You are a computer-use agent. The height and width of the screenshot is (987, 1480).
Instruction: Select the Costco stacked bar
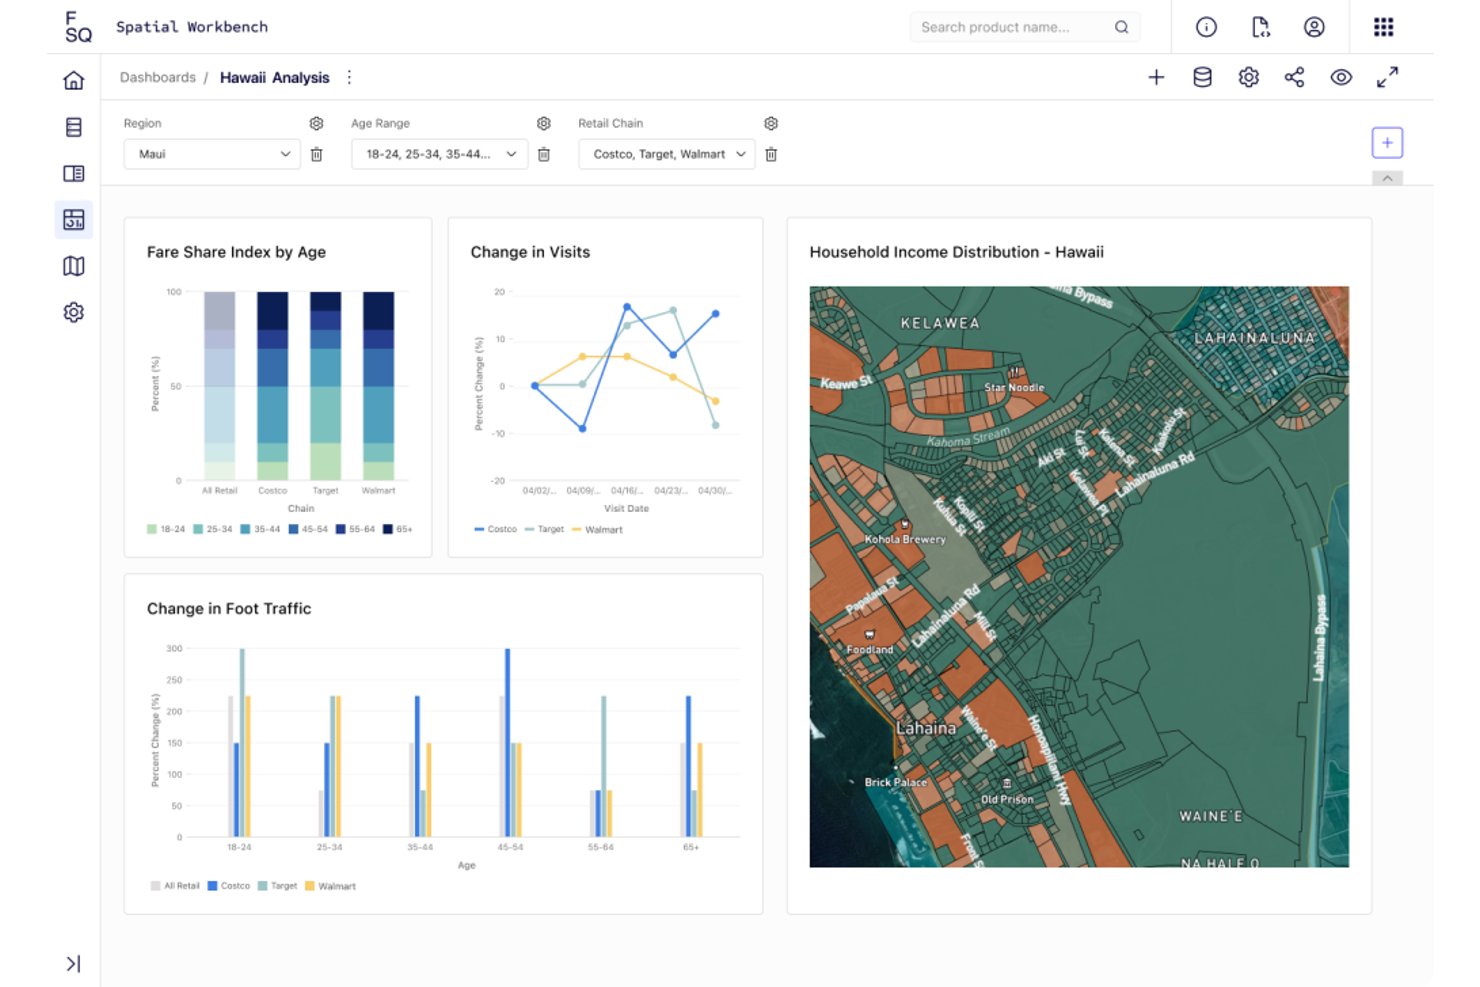click(x=272, y=386)
